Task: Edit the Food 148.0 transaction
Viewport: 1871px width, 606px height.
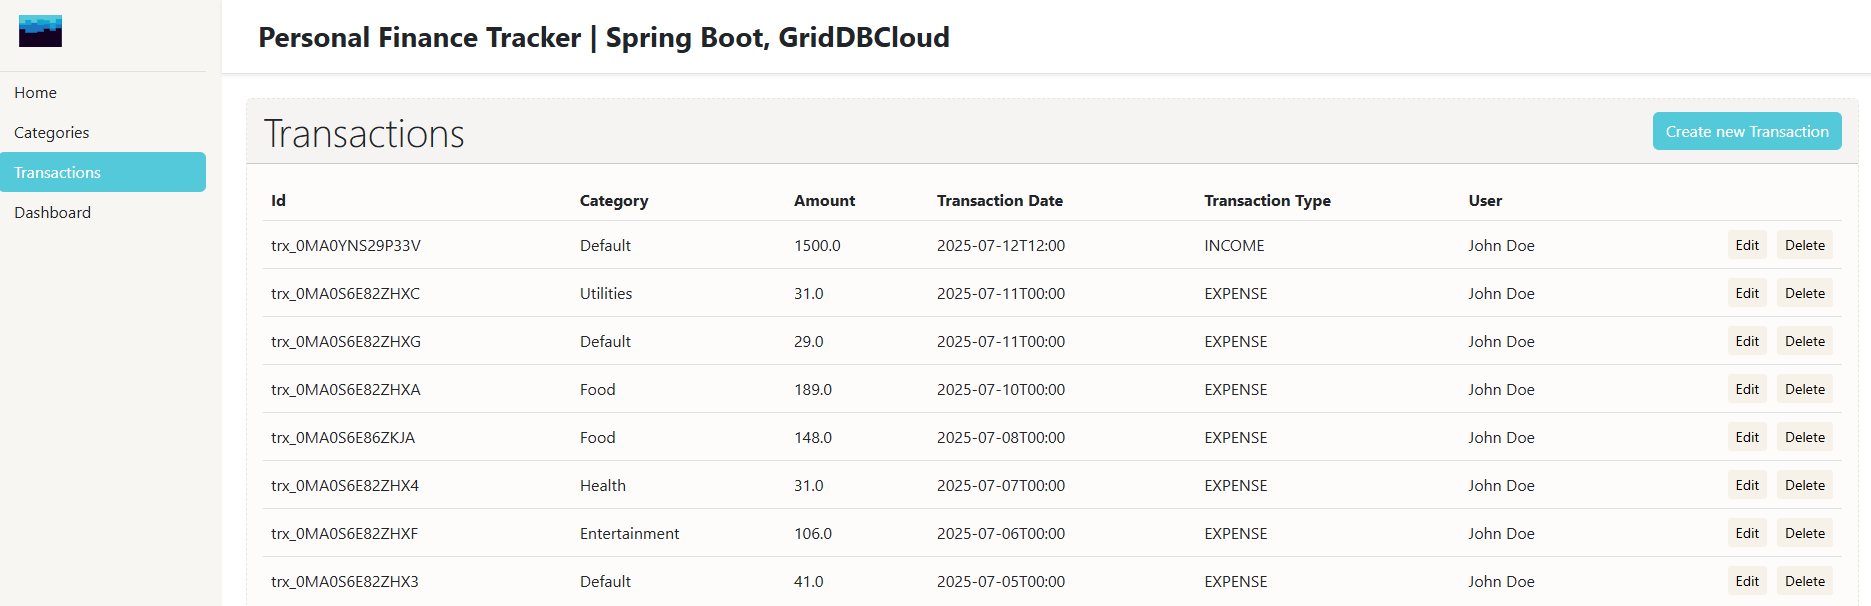Action: [x=1746, y=437]
